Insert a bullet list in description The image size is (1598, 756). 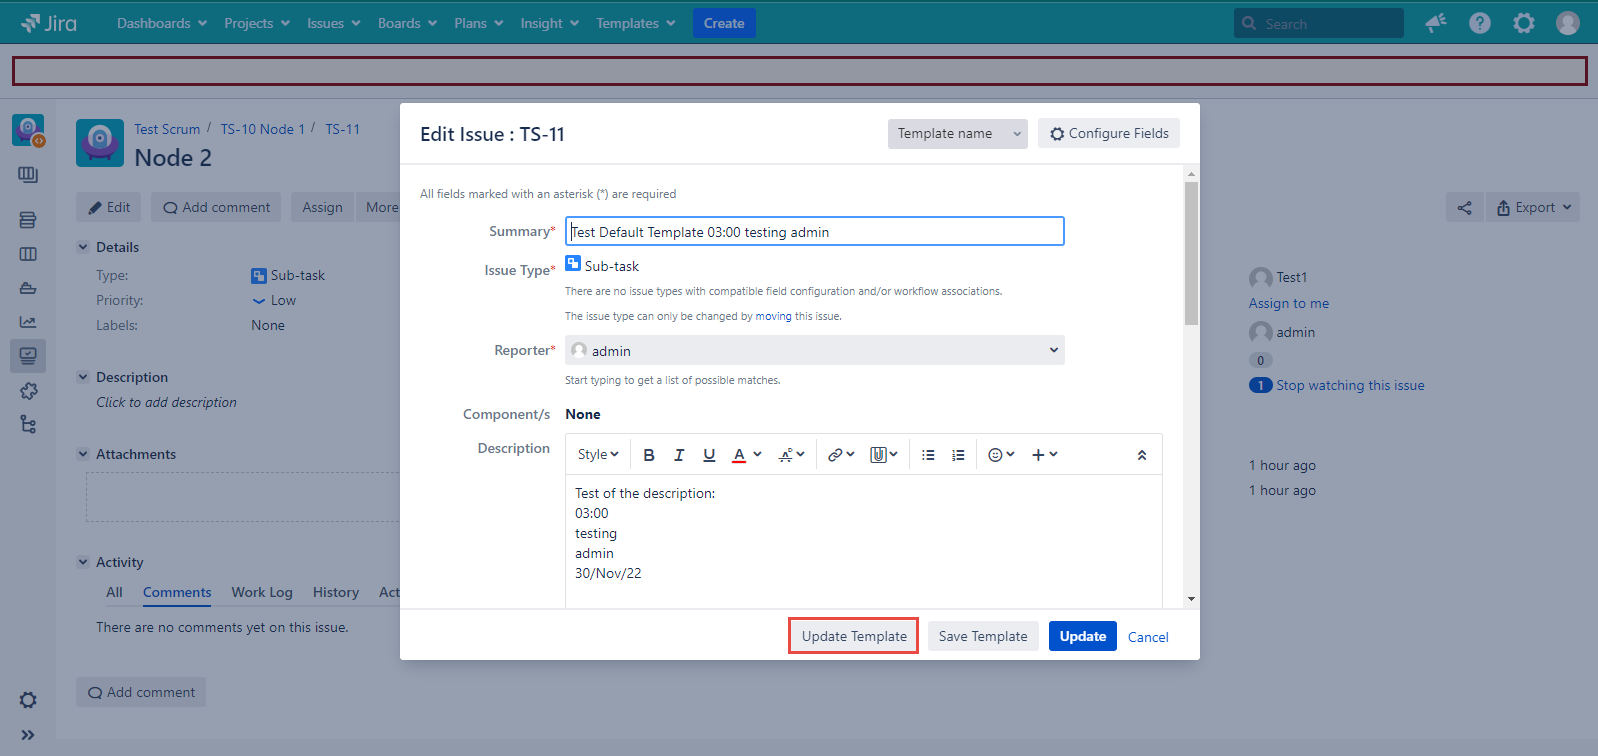coord(928,455)
